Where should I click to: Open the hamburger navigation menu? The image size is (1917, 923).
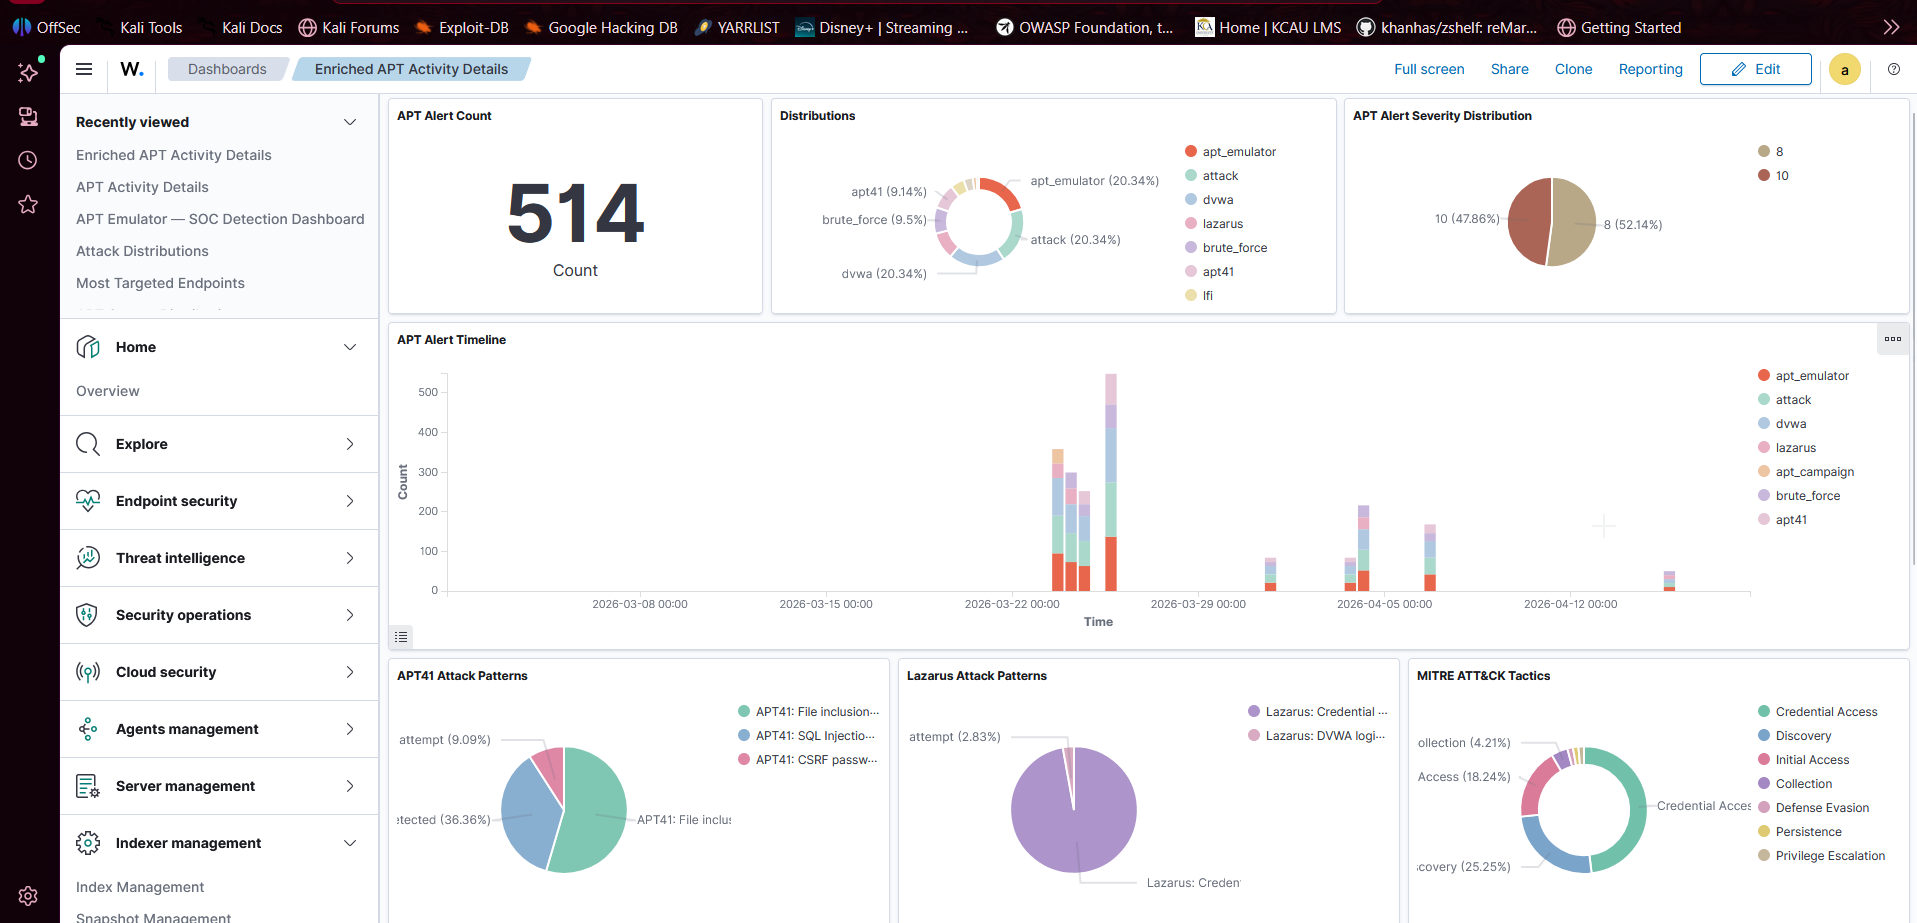coord(84,69)
